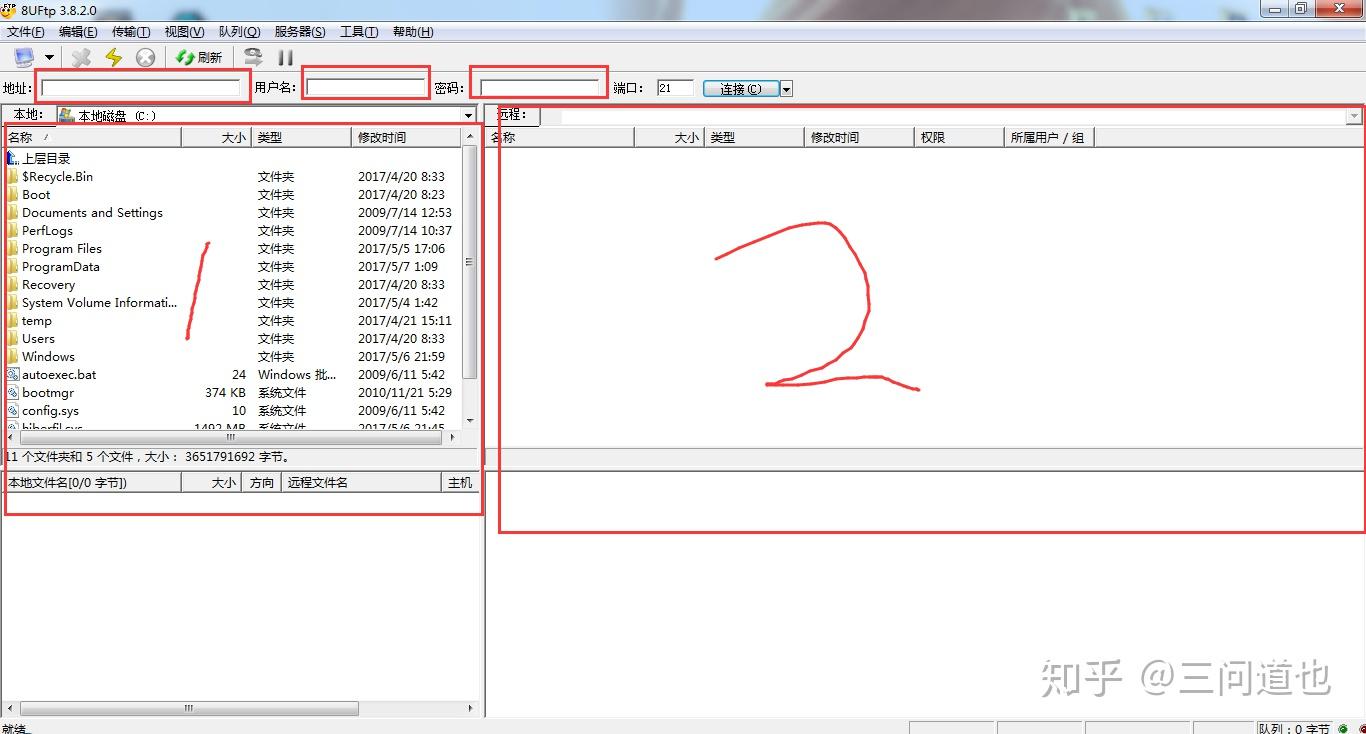Viewport: 1366px width, 734px height.
Task: Expand dropdown next to 连接 button
Action: point(786,89)
